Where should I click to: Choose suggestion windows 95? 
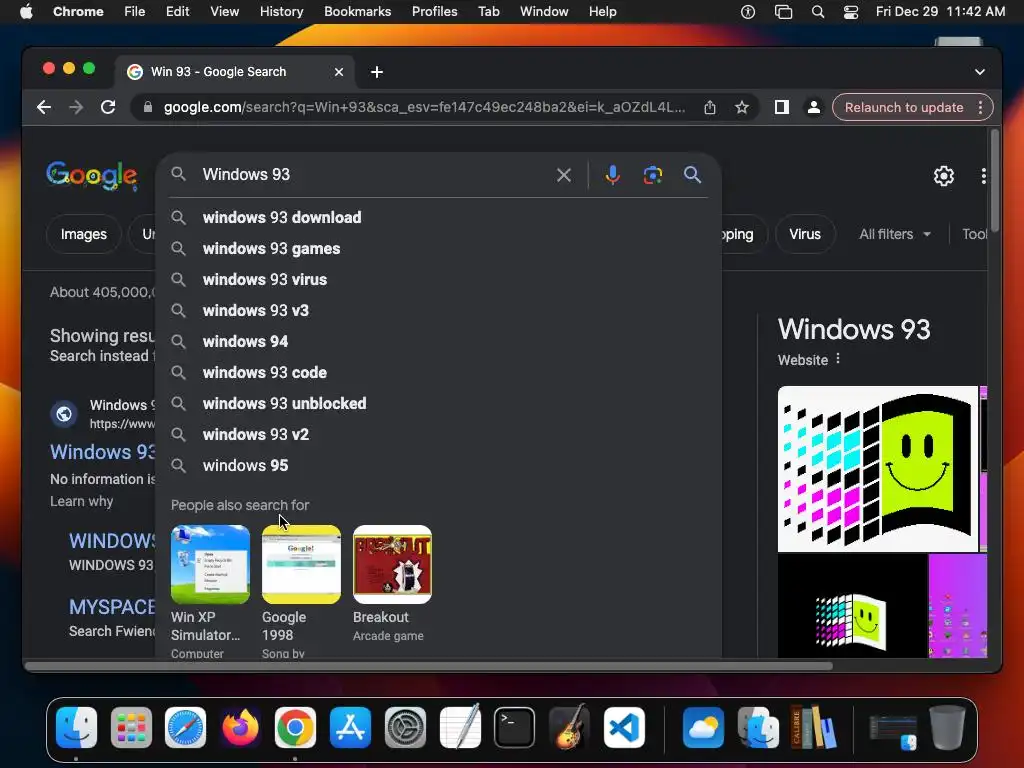438,466
